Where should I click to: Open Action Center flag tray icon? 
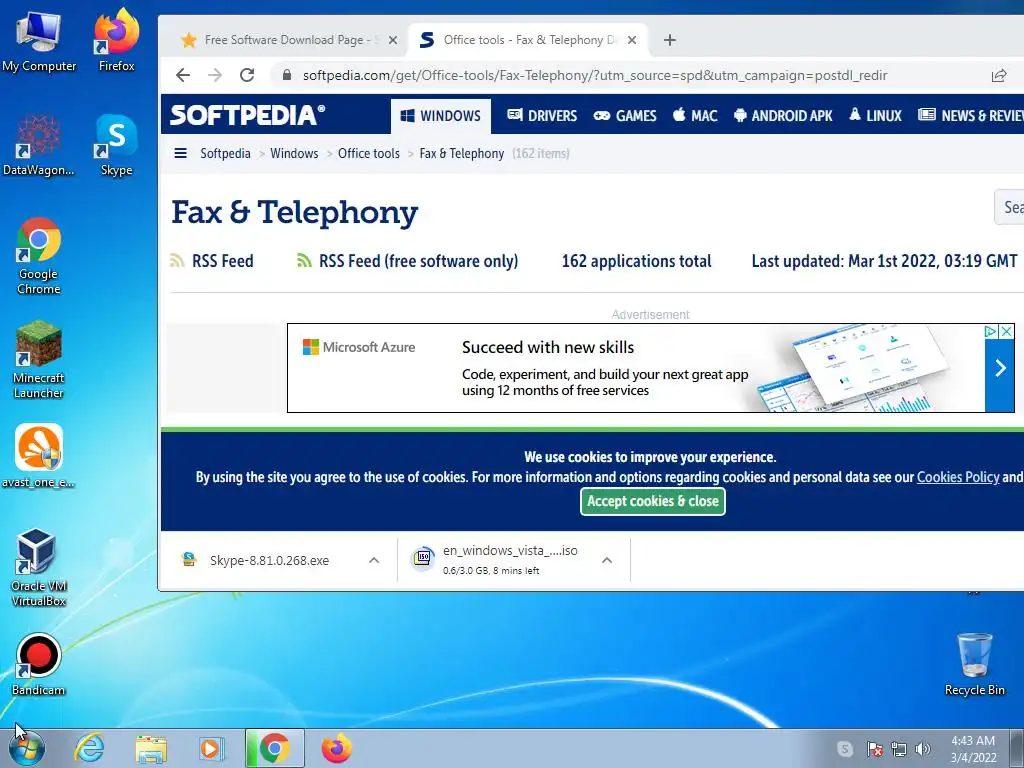tap(875, 749)
